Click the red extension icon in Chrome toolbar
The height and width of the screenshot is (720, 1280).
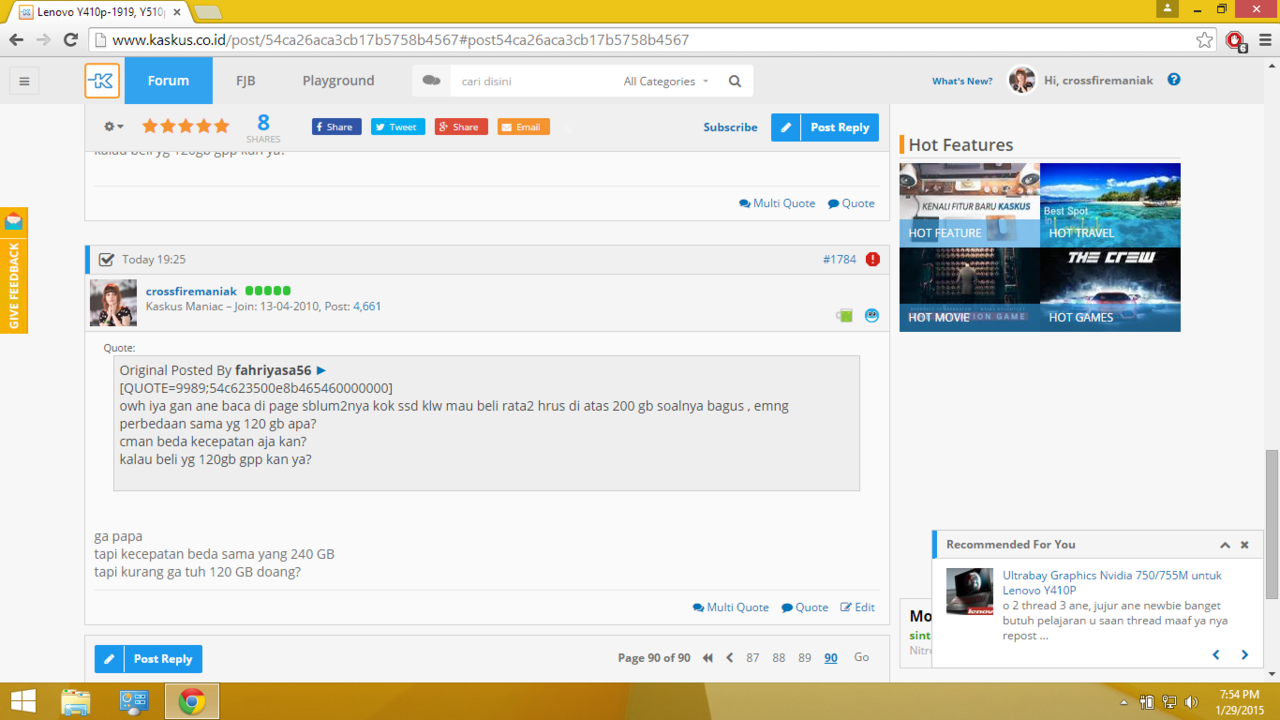tap(1236, 40)
